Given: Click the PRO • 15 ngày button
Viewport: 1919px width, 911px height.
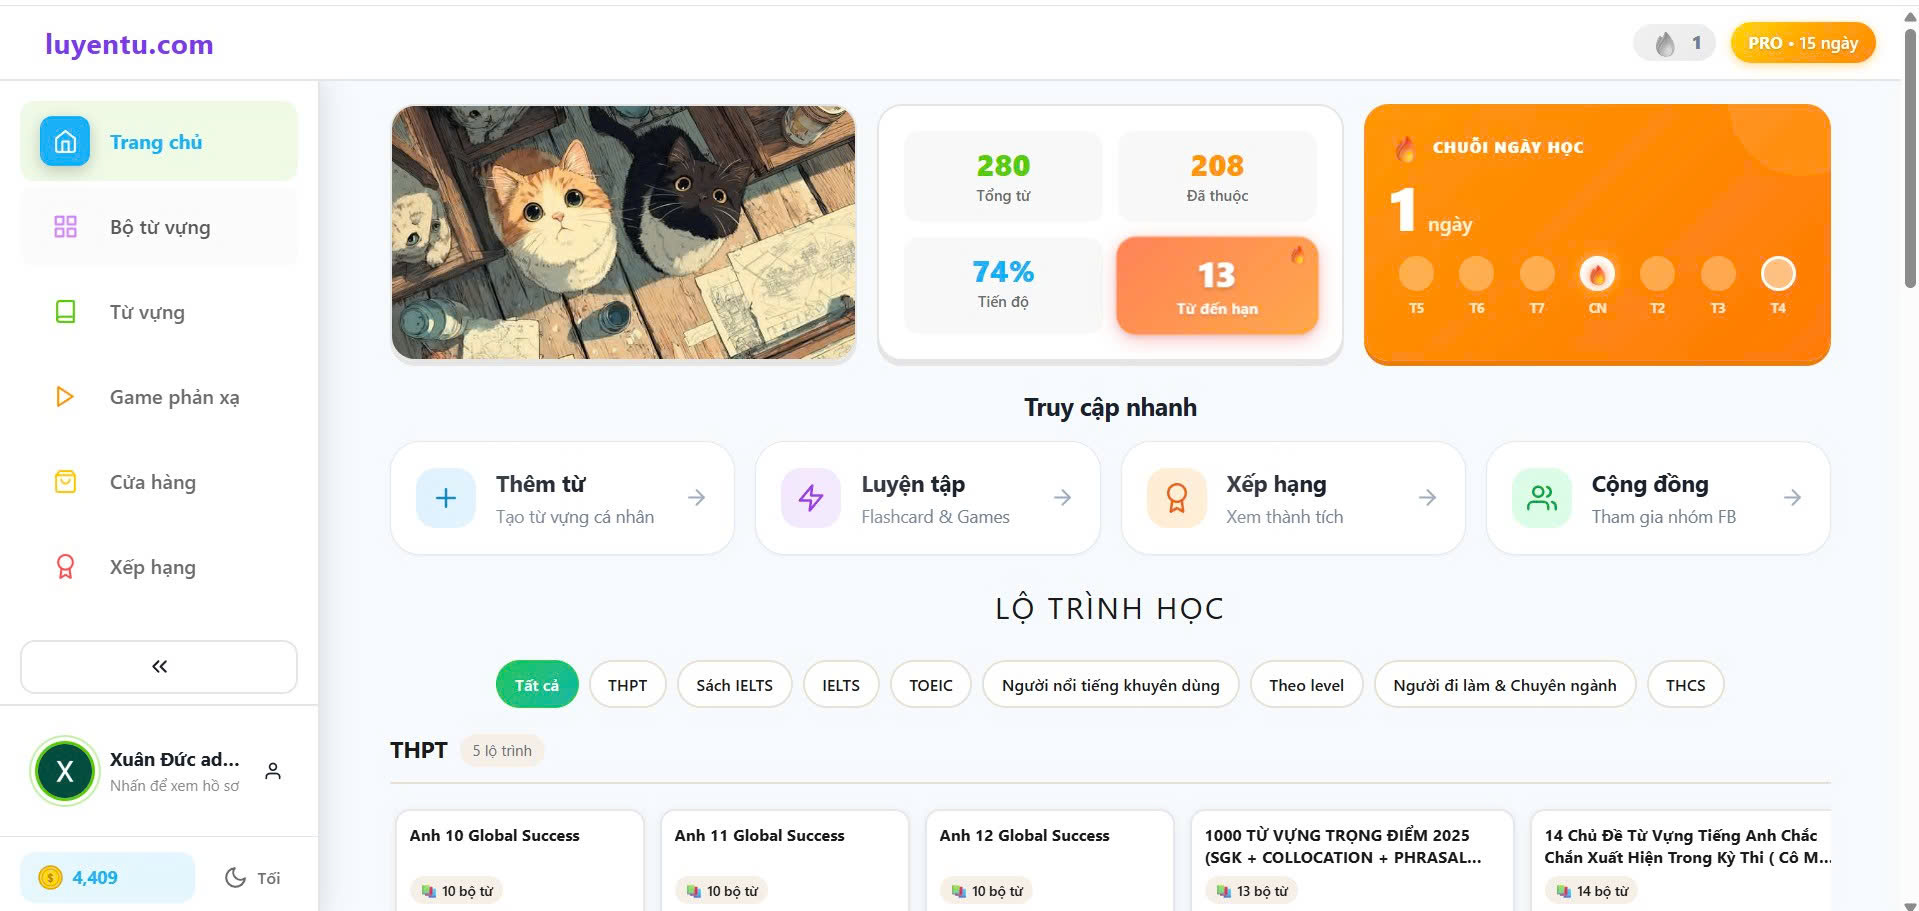Looking at the screenshot, I should [x=1802, y=42].
